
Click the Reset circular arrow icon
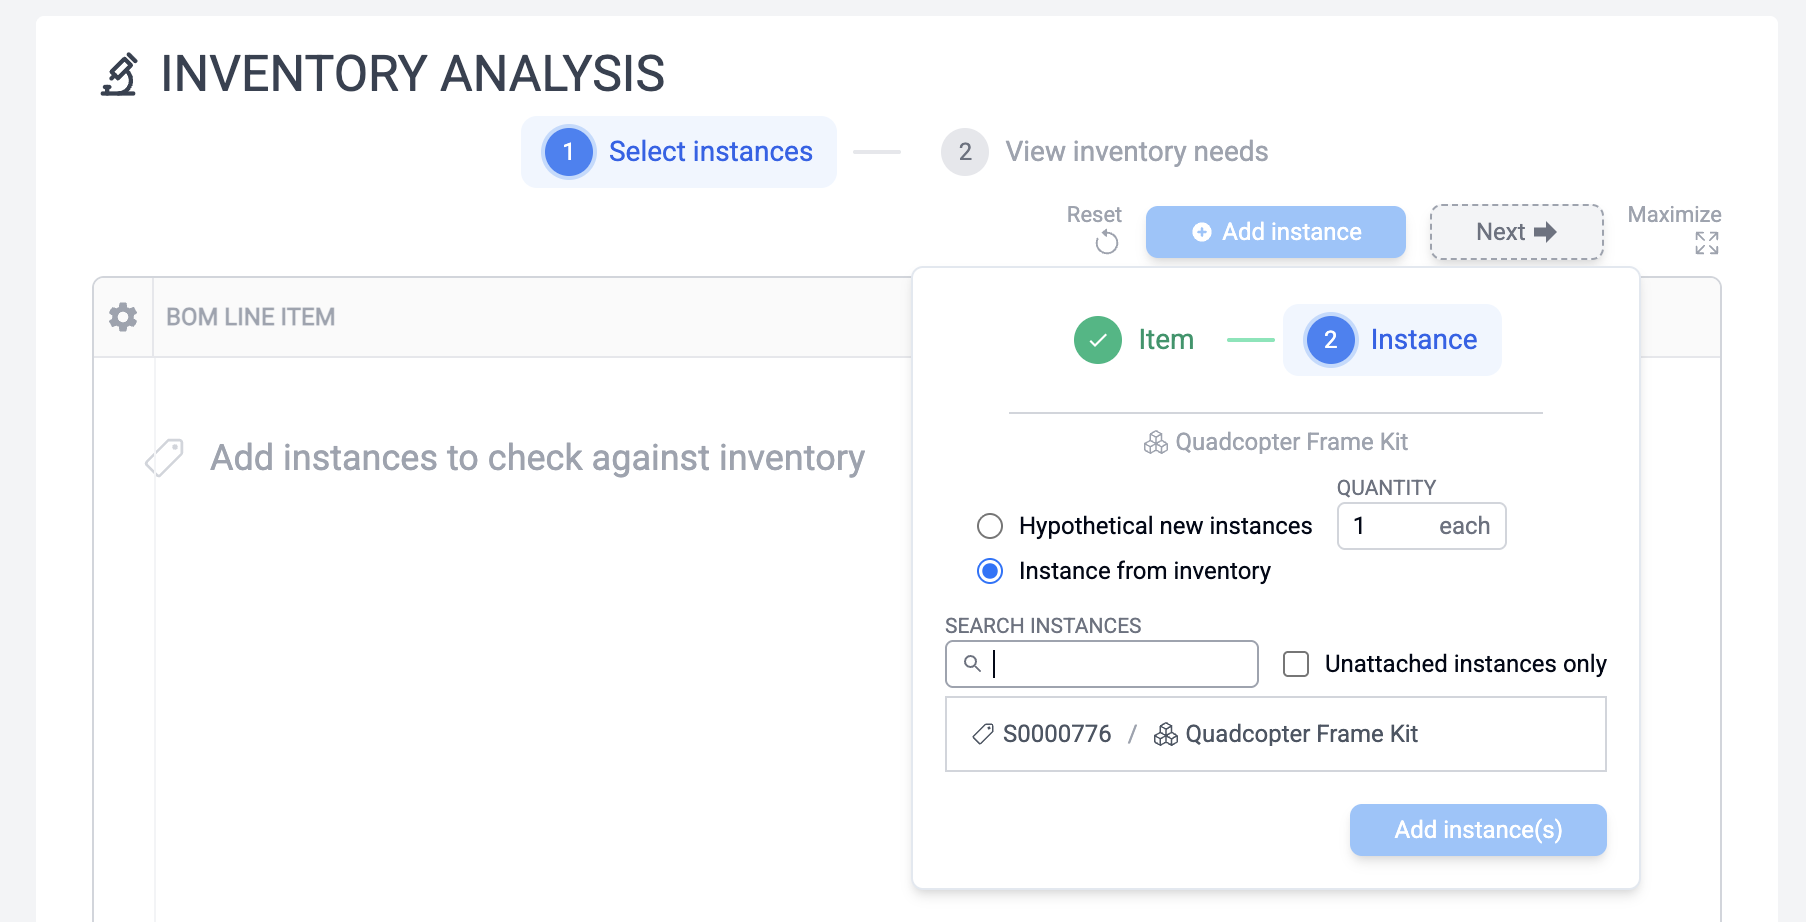[1106, 240]
